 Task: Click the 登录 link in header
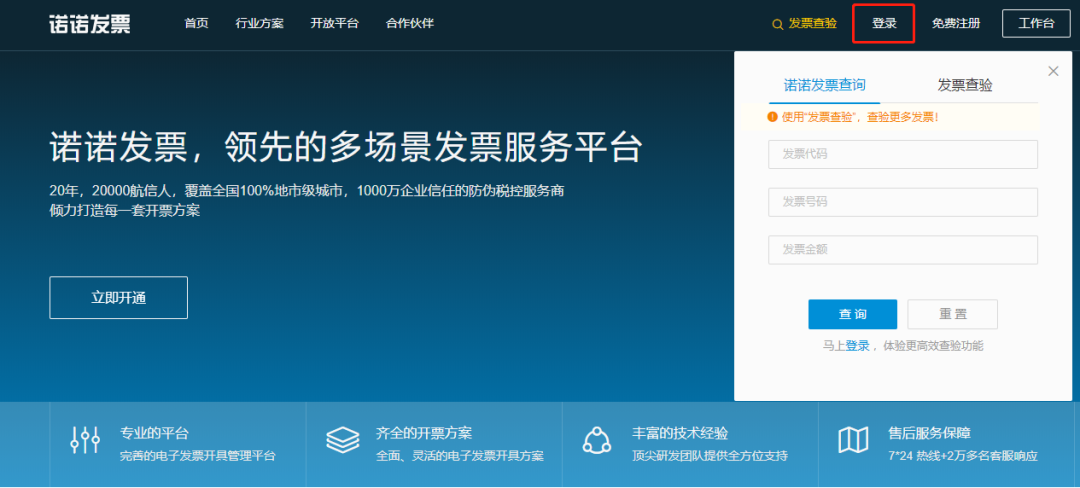[x=884, y=23]
